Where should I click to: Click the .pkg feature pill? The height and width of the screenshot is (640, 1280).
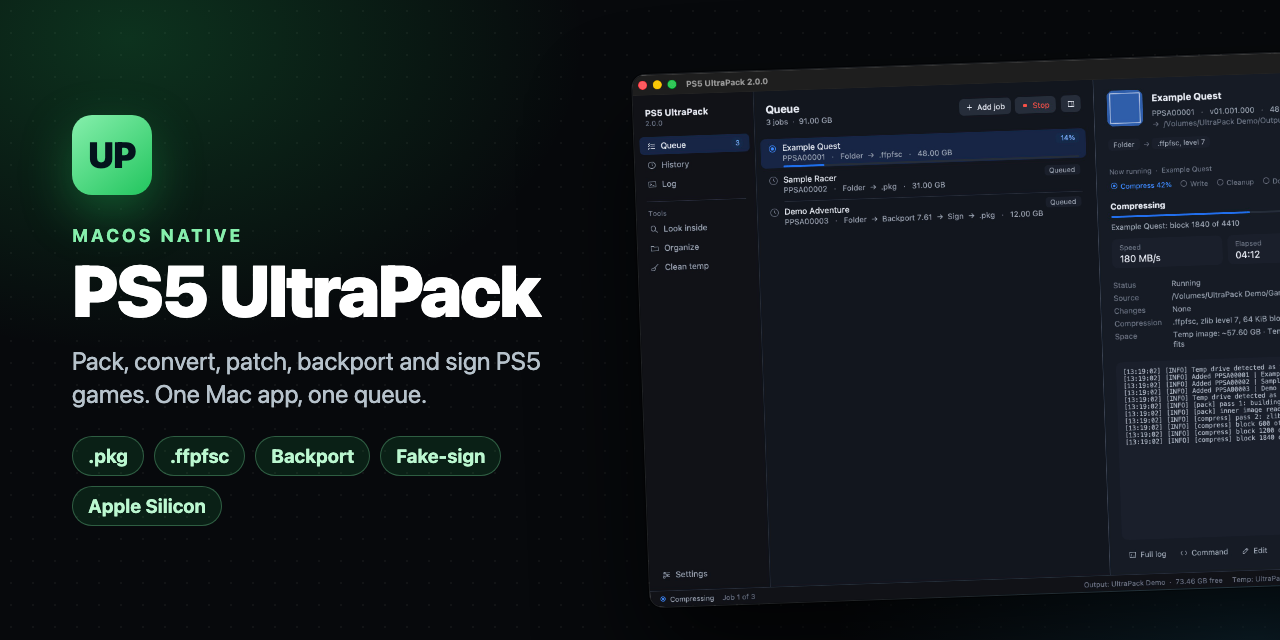pos(108,456)
